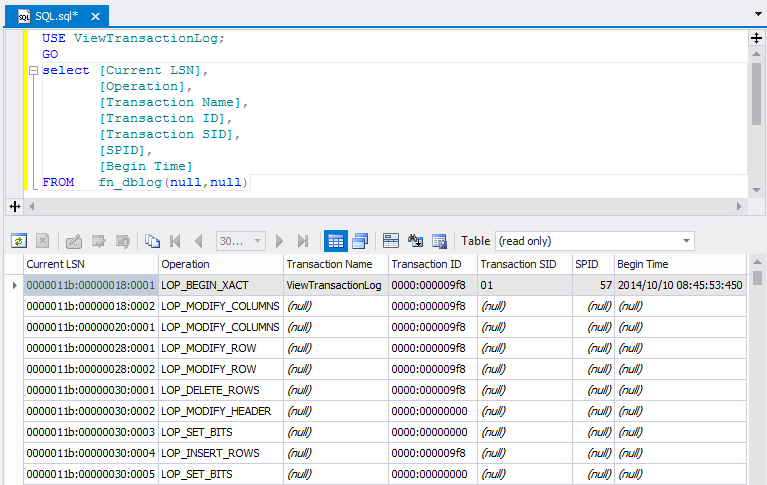Click ViewTransactionLog in the USE statement
This screenshot has height=485, width=767.
(146, 38)
